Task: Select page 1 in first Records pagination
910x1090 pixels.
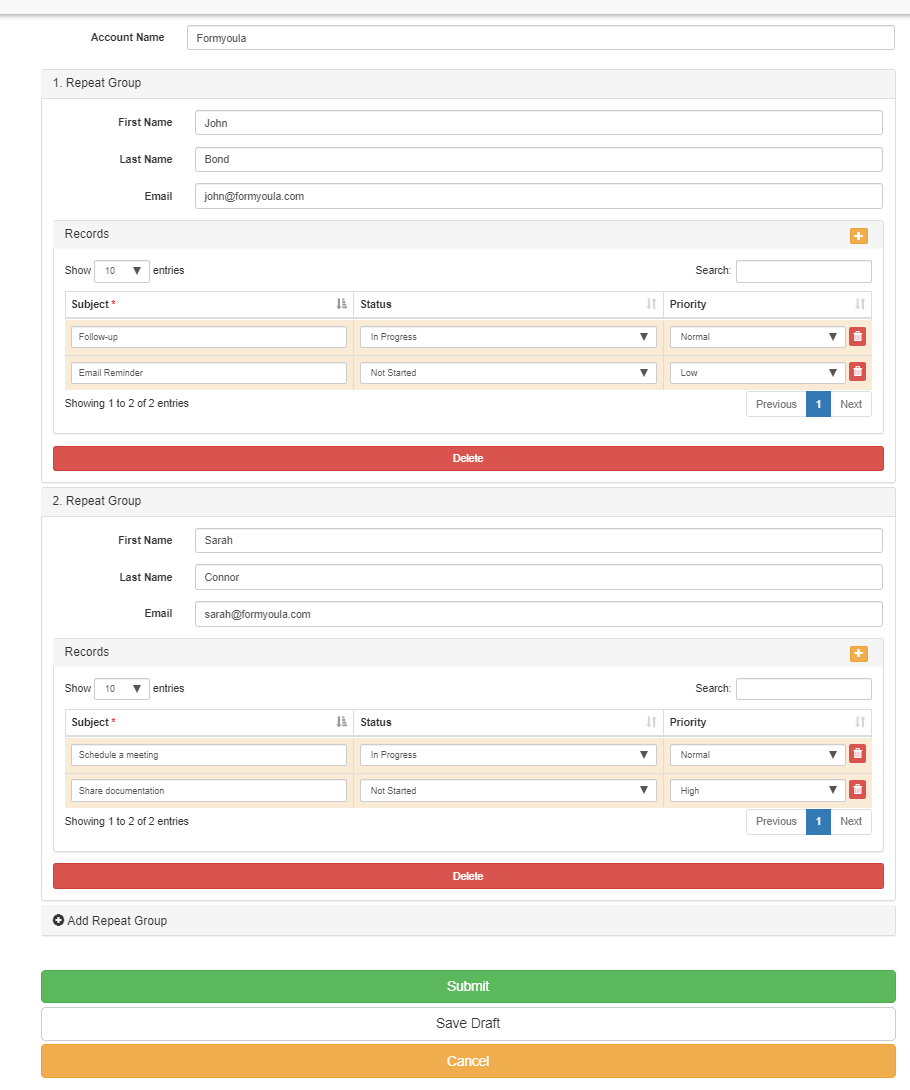Action: [x=818, y=404]
